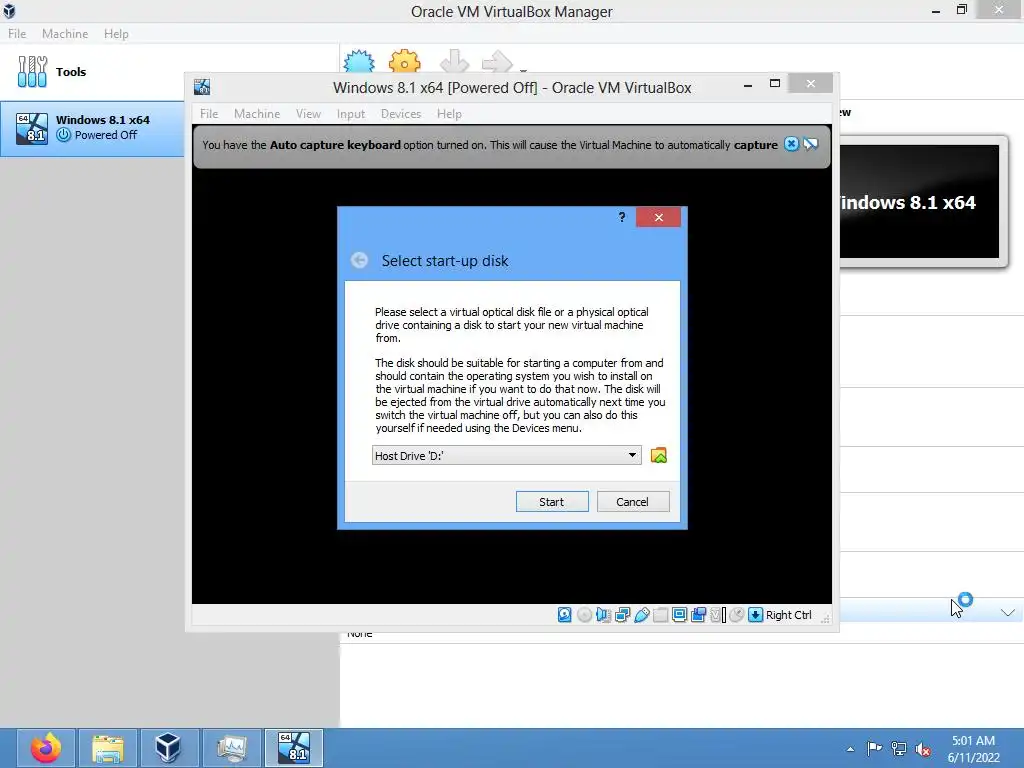Click the host key blue arrow icon
The height and width of the screenshot is (768, 1024).
point(756,615)
